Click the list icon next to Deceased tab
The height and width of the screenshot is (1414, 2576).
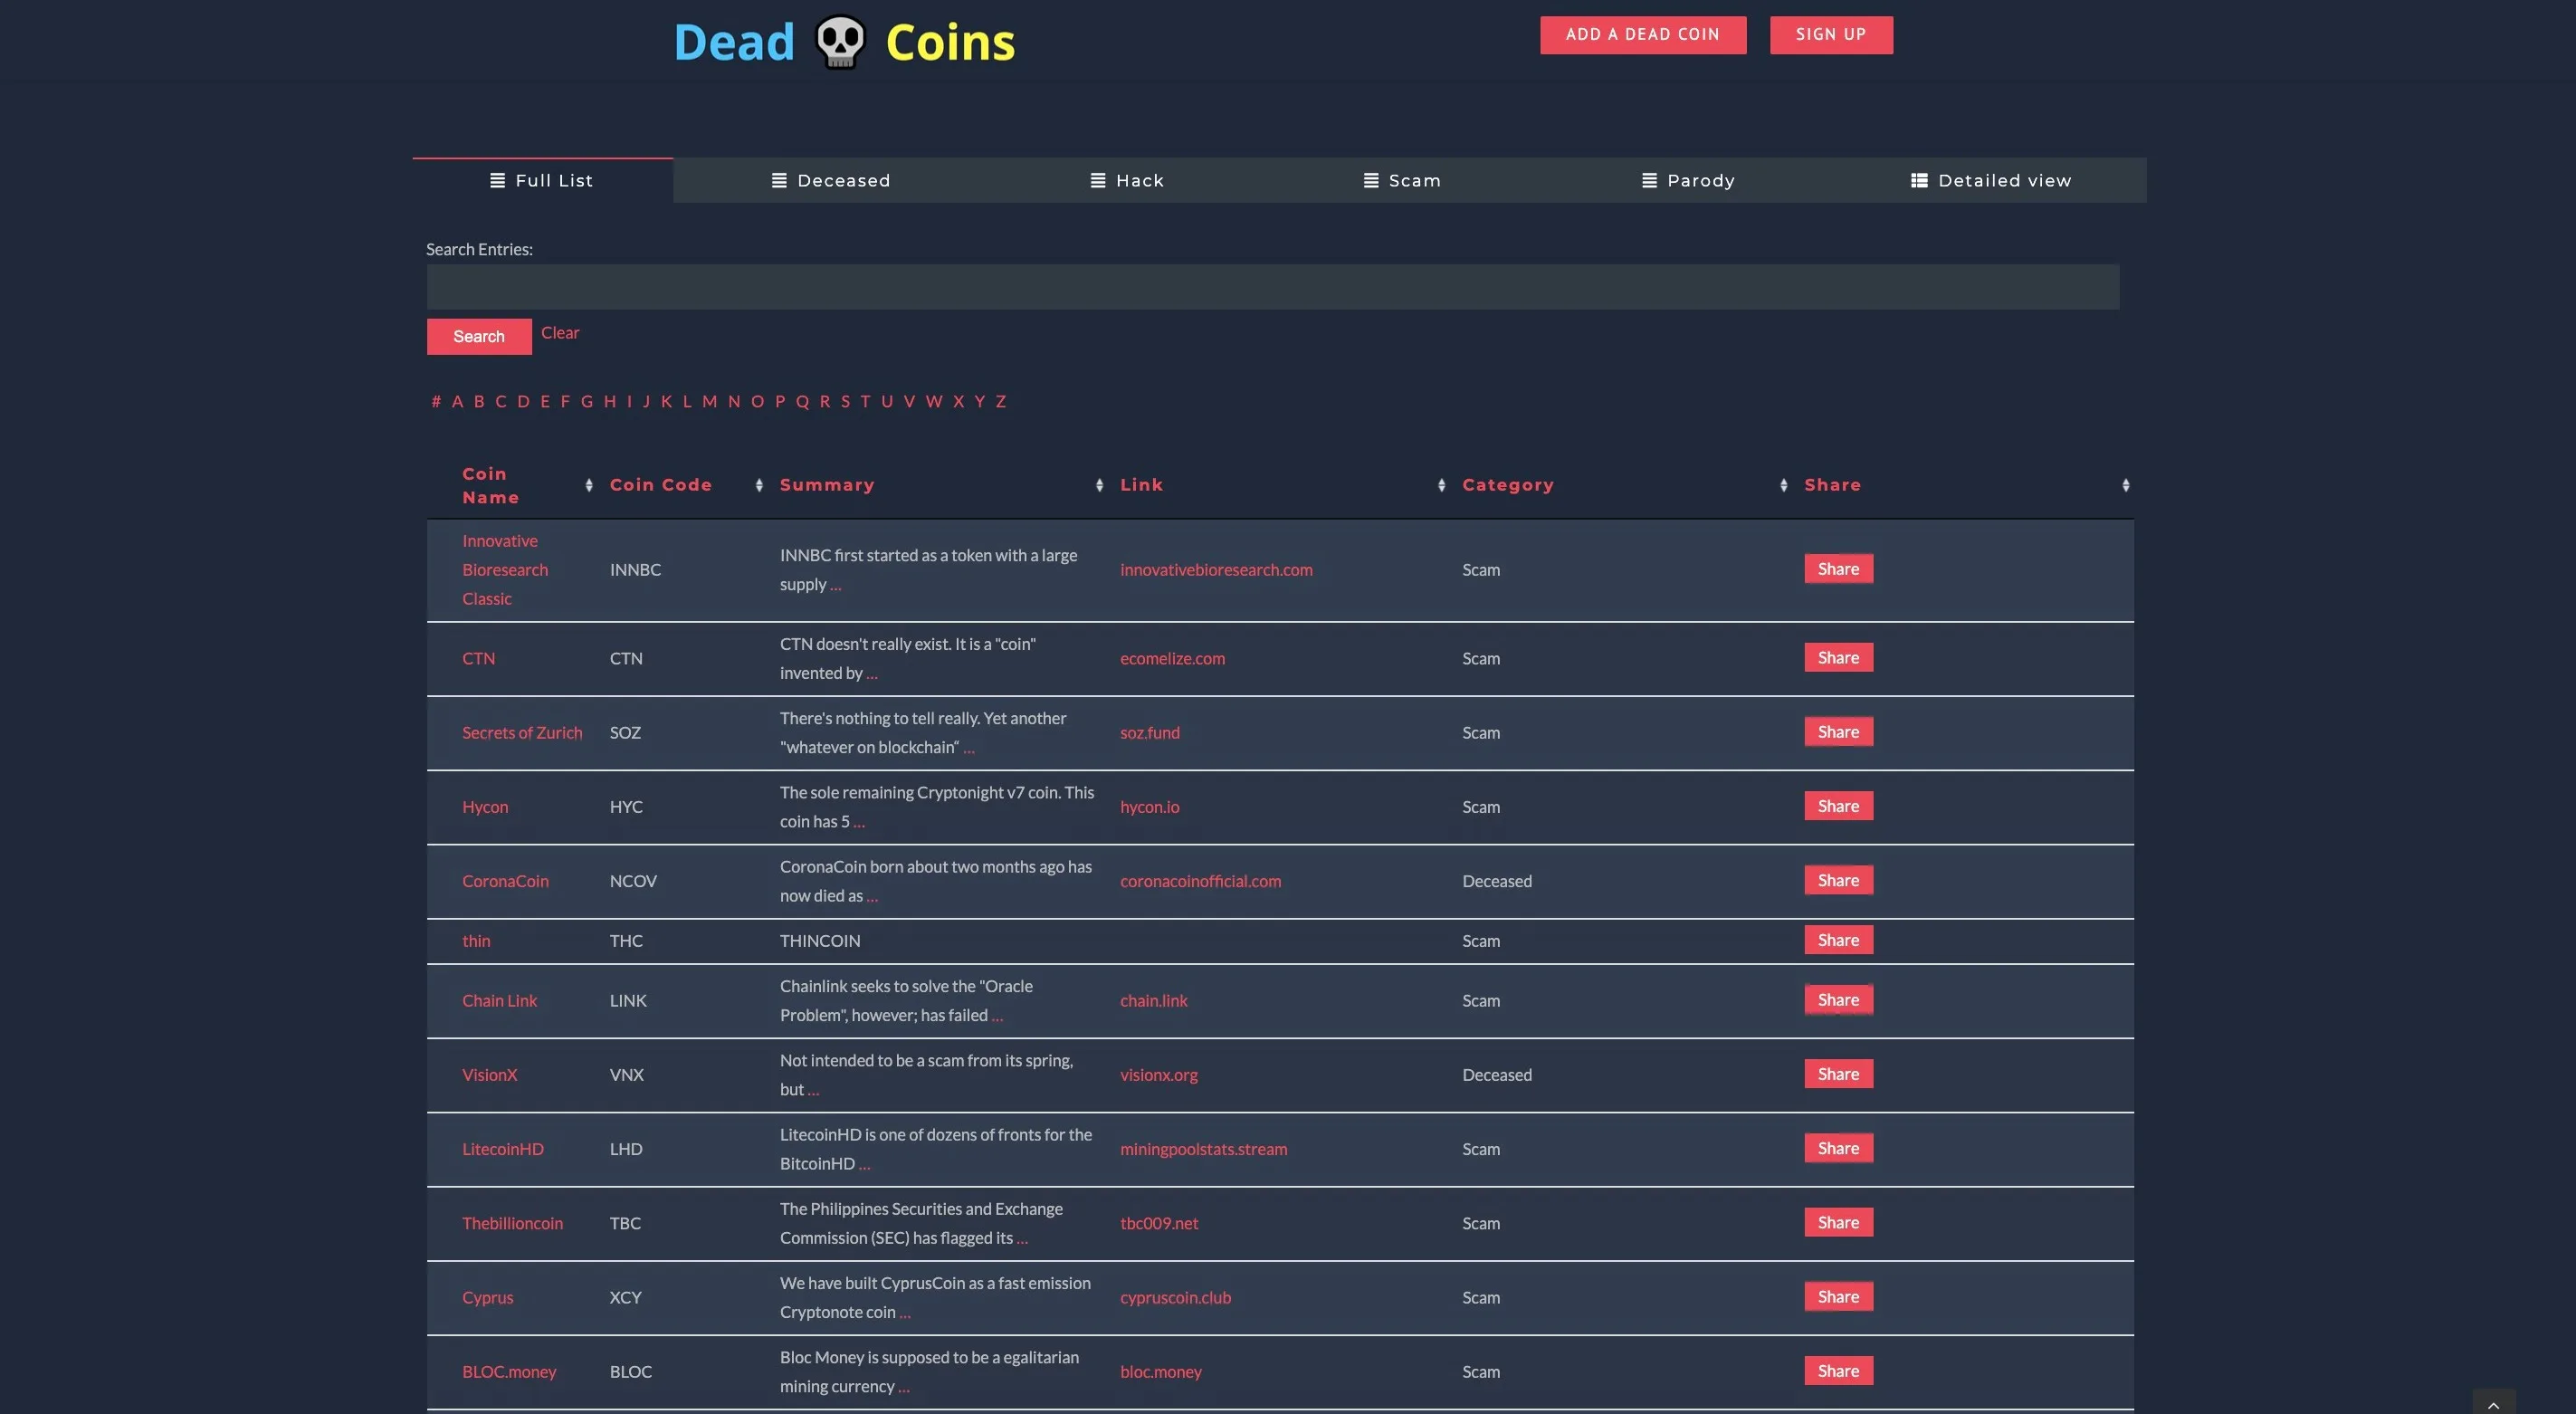(x=778, y=180)
